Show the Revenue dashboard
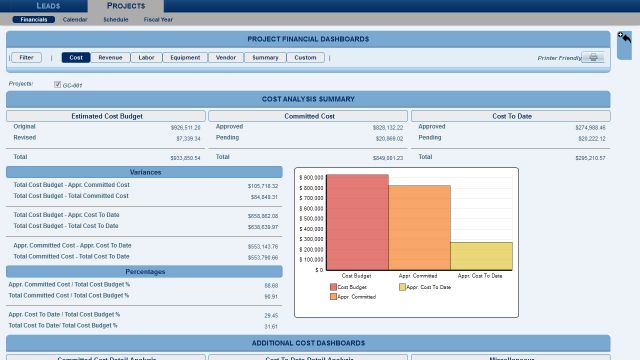This screenshot has width=640, height=360. pos(110,58)
